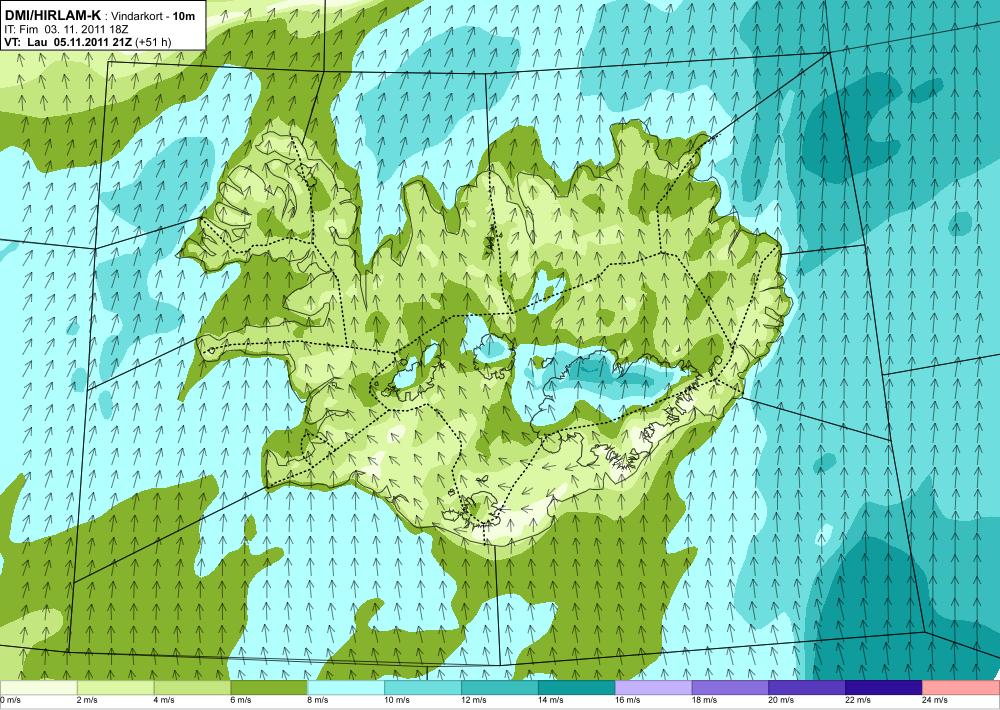Viewport: 1000px width, 710px height.
Task: Click the olive green 6–8 m/s legend swatch
Action: 269,688
